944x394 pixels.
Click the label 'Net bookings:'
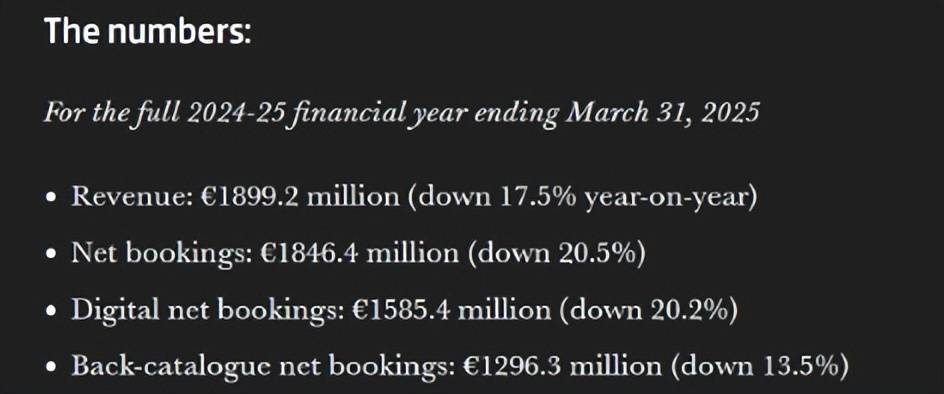coord(161,255)
